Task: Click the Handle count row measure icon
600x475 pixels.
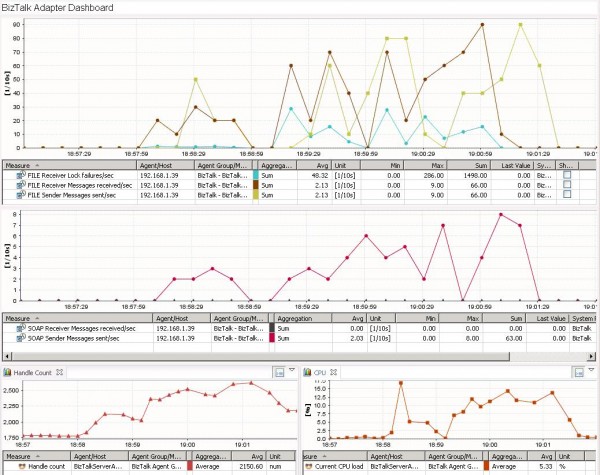Action: [22, 466]
